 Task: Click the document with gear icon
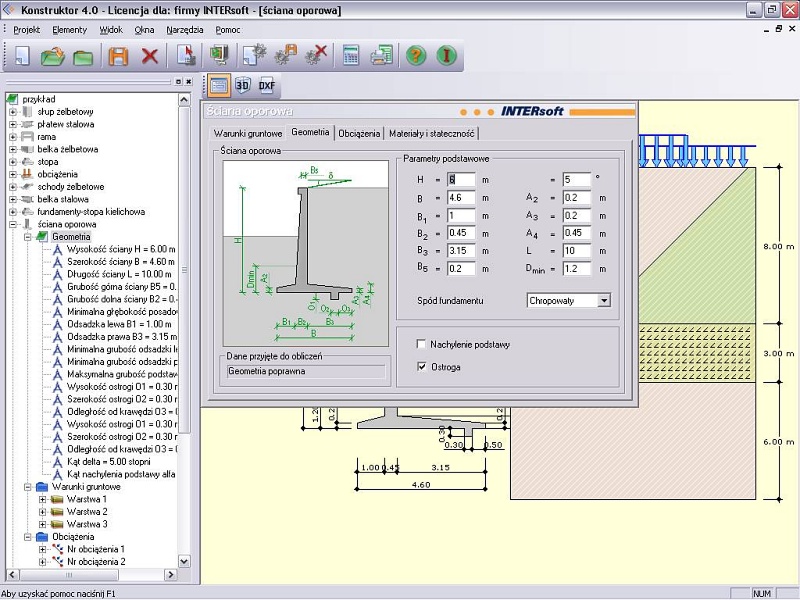pos(254,55)
